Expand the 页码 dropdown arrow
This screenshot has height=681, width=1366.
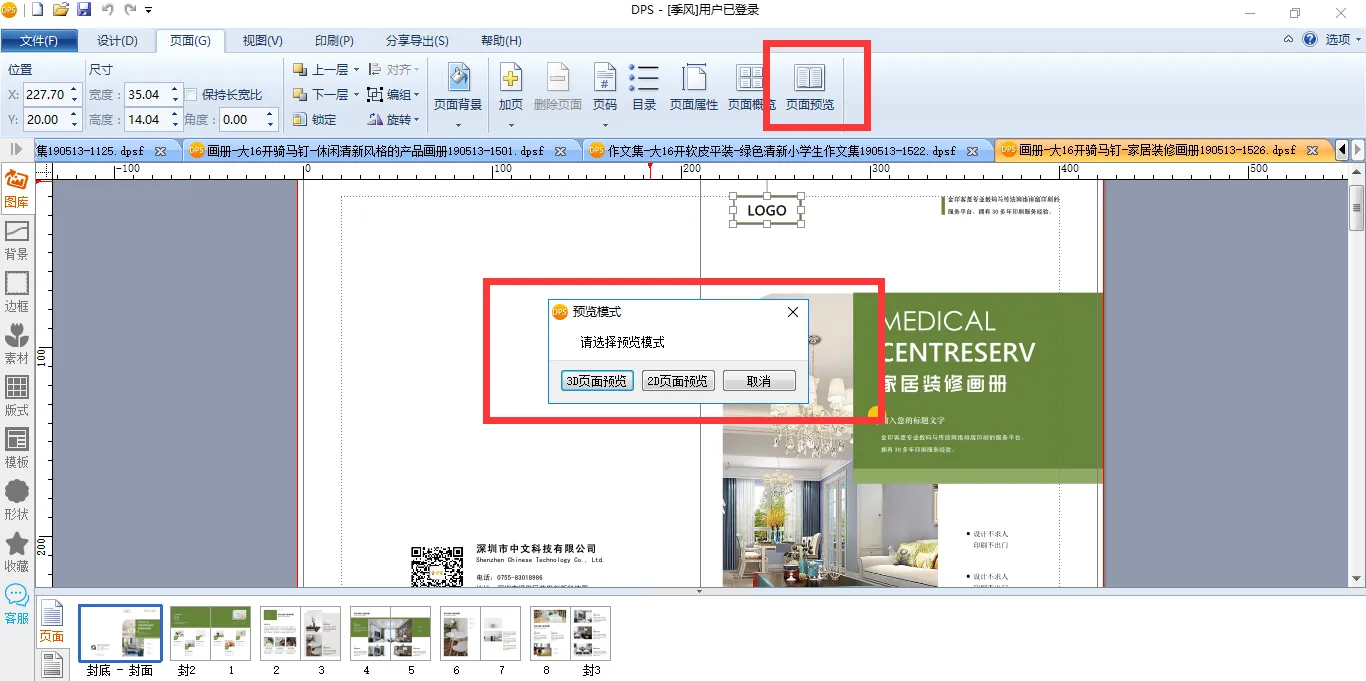pos(605,125)
